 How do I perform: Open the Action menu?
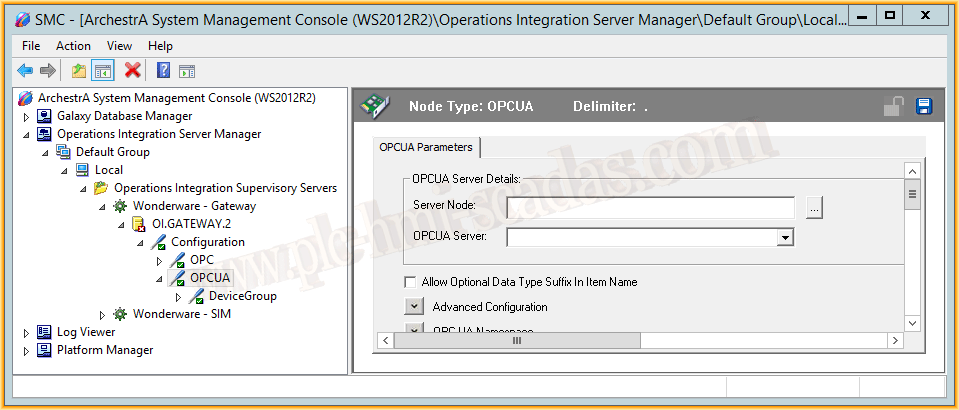73,46
